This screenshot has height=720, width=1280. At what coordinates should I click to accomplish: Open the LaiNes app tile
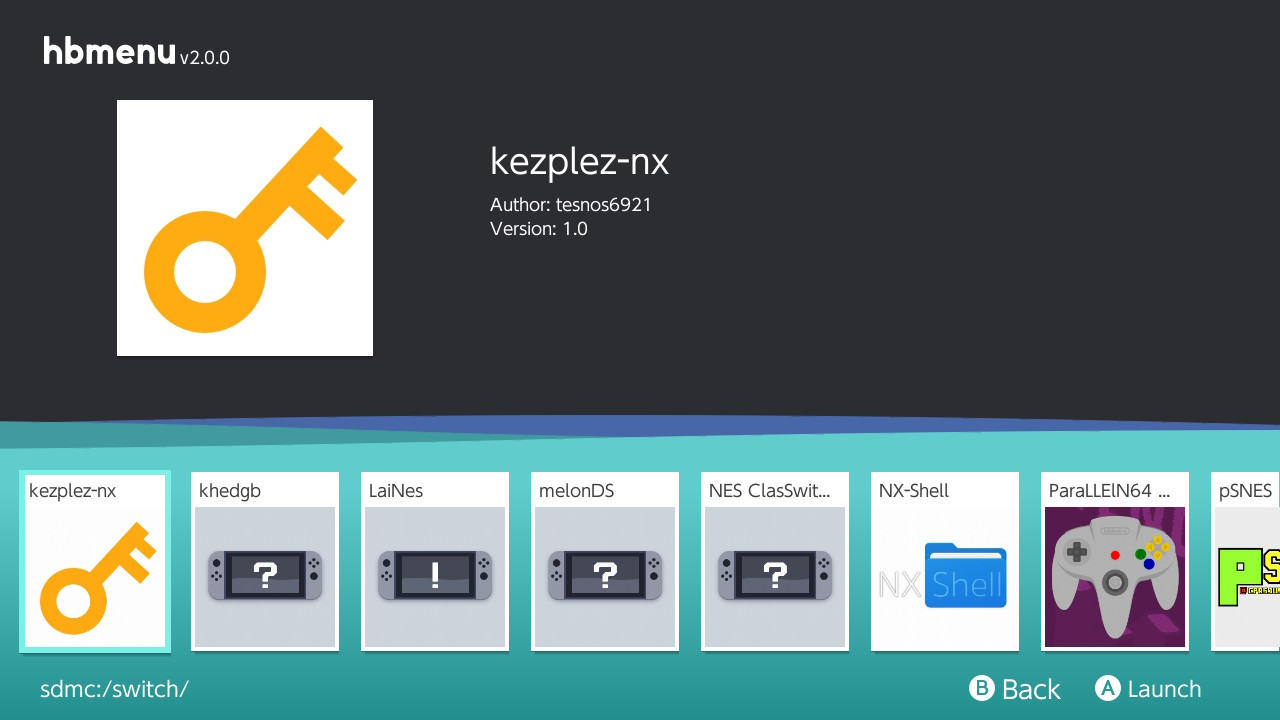pyautogui.click(x=435, y=561)
